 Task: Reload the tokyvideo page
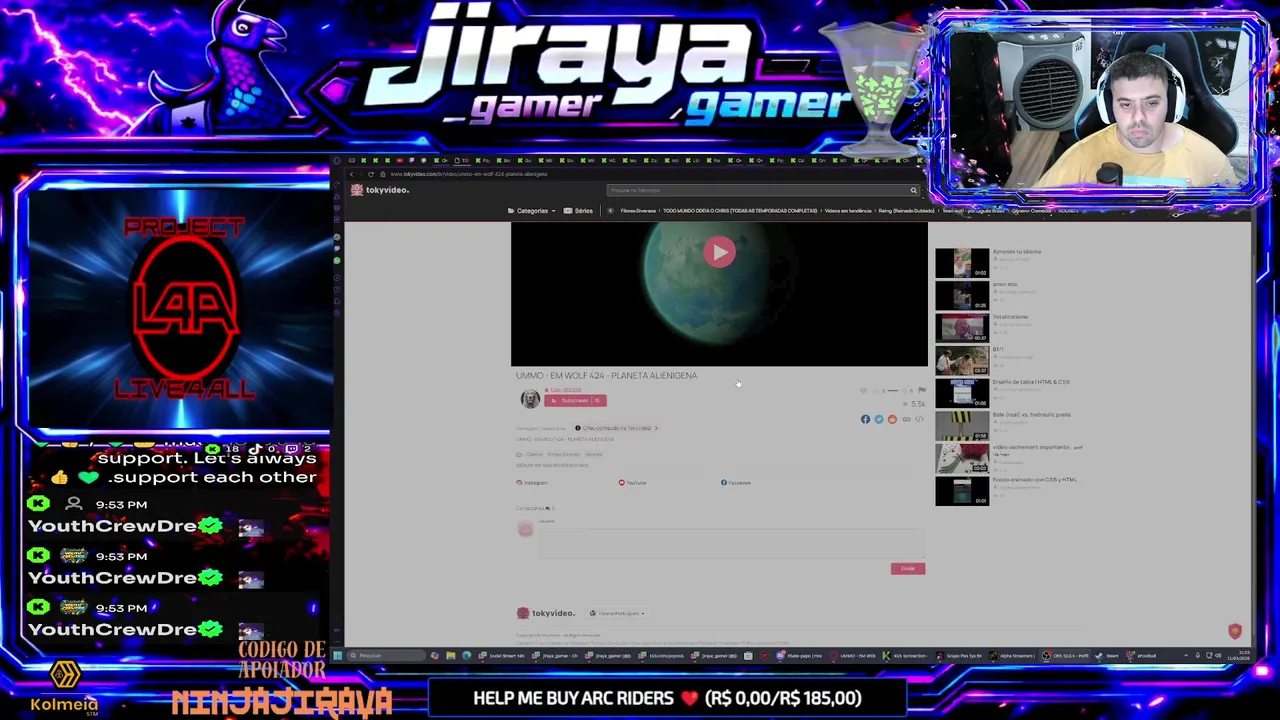[x=371, y=174]
